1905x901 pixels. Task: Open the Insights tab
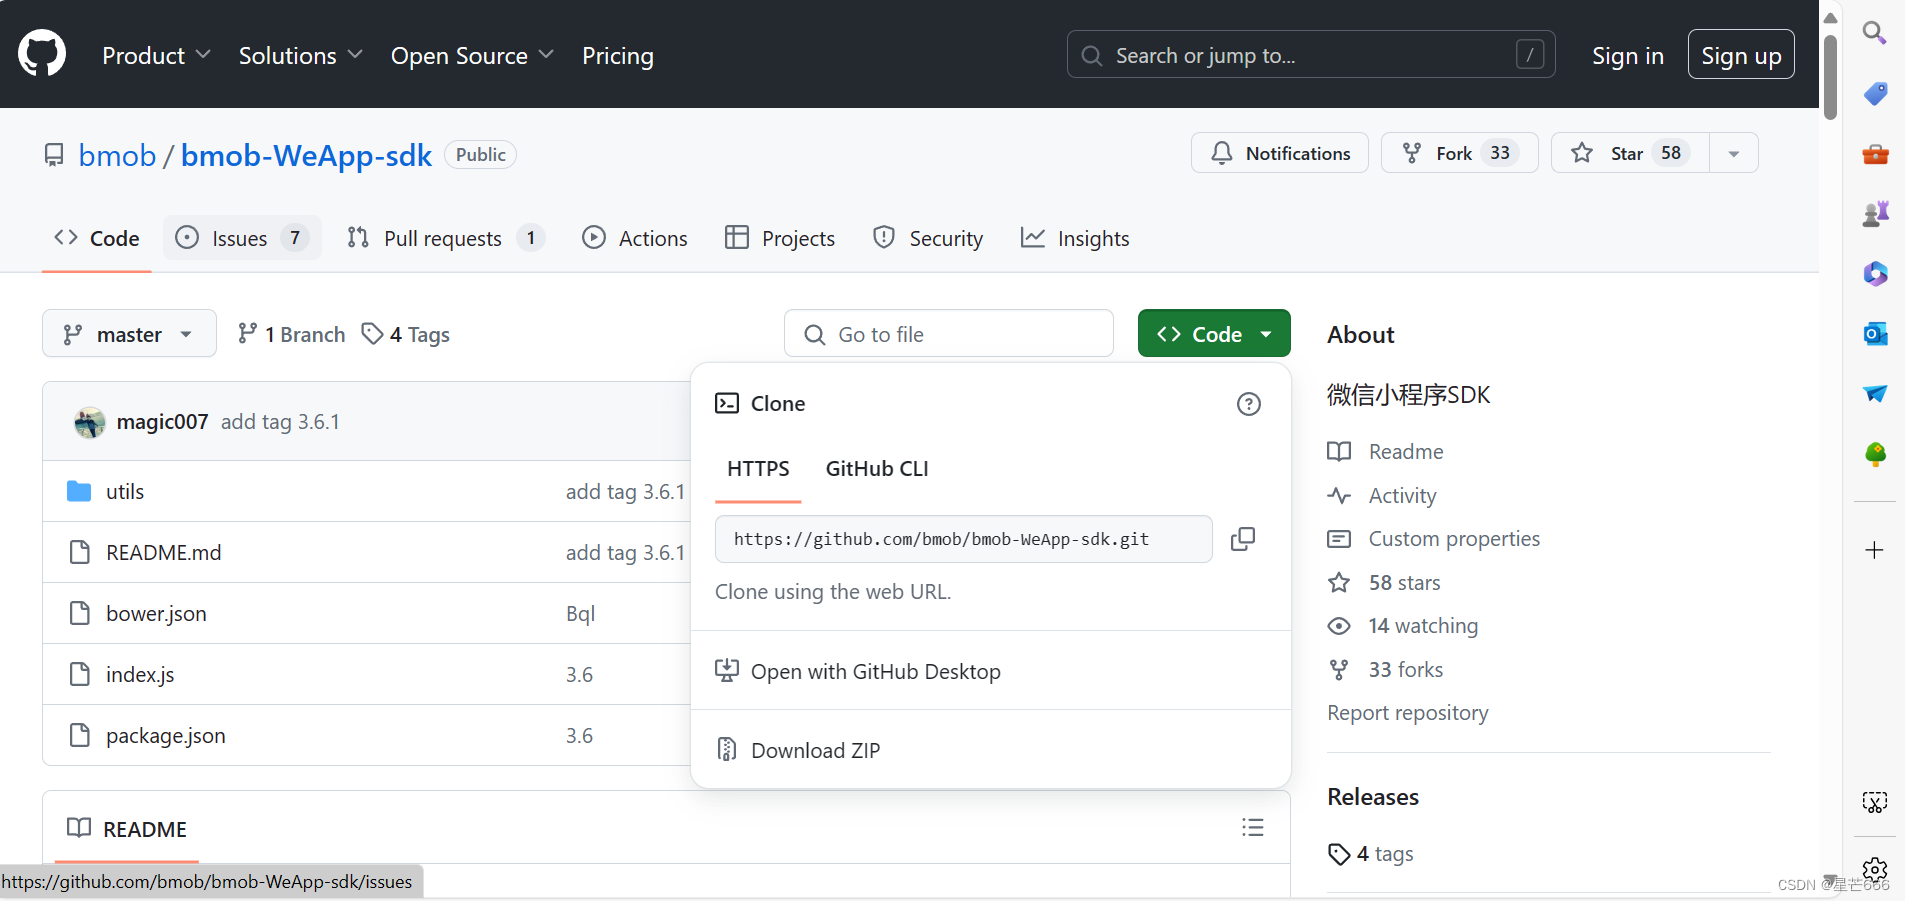1075,238
